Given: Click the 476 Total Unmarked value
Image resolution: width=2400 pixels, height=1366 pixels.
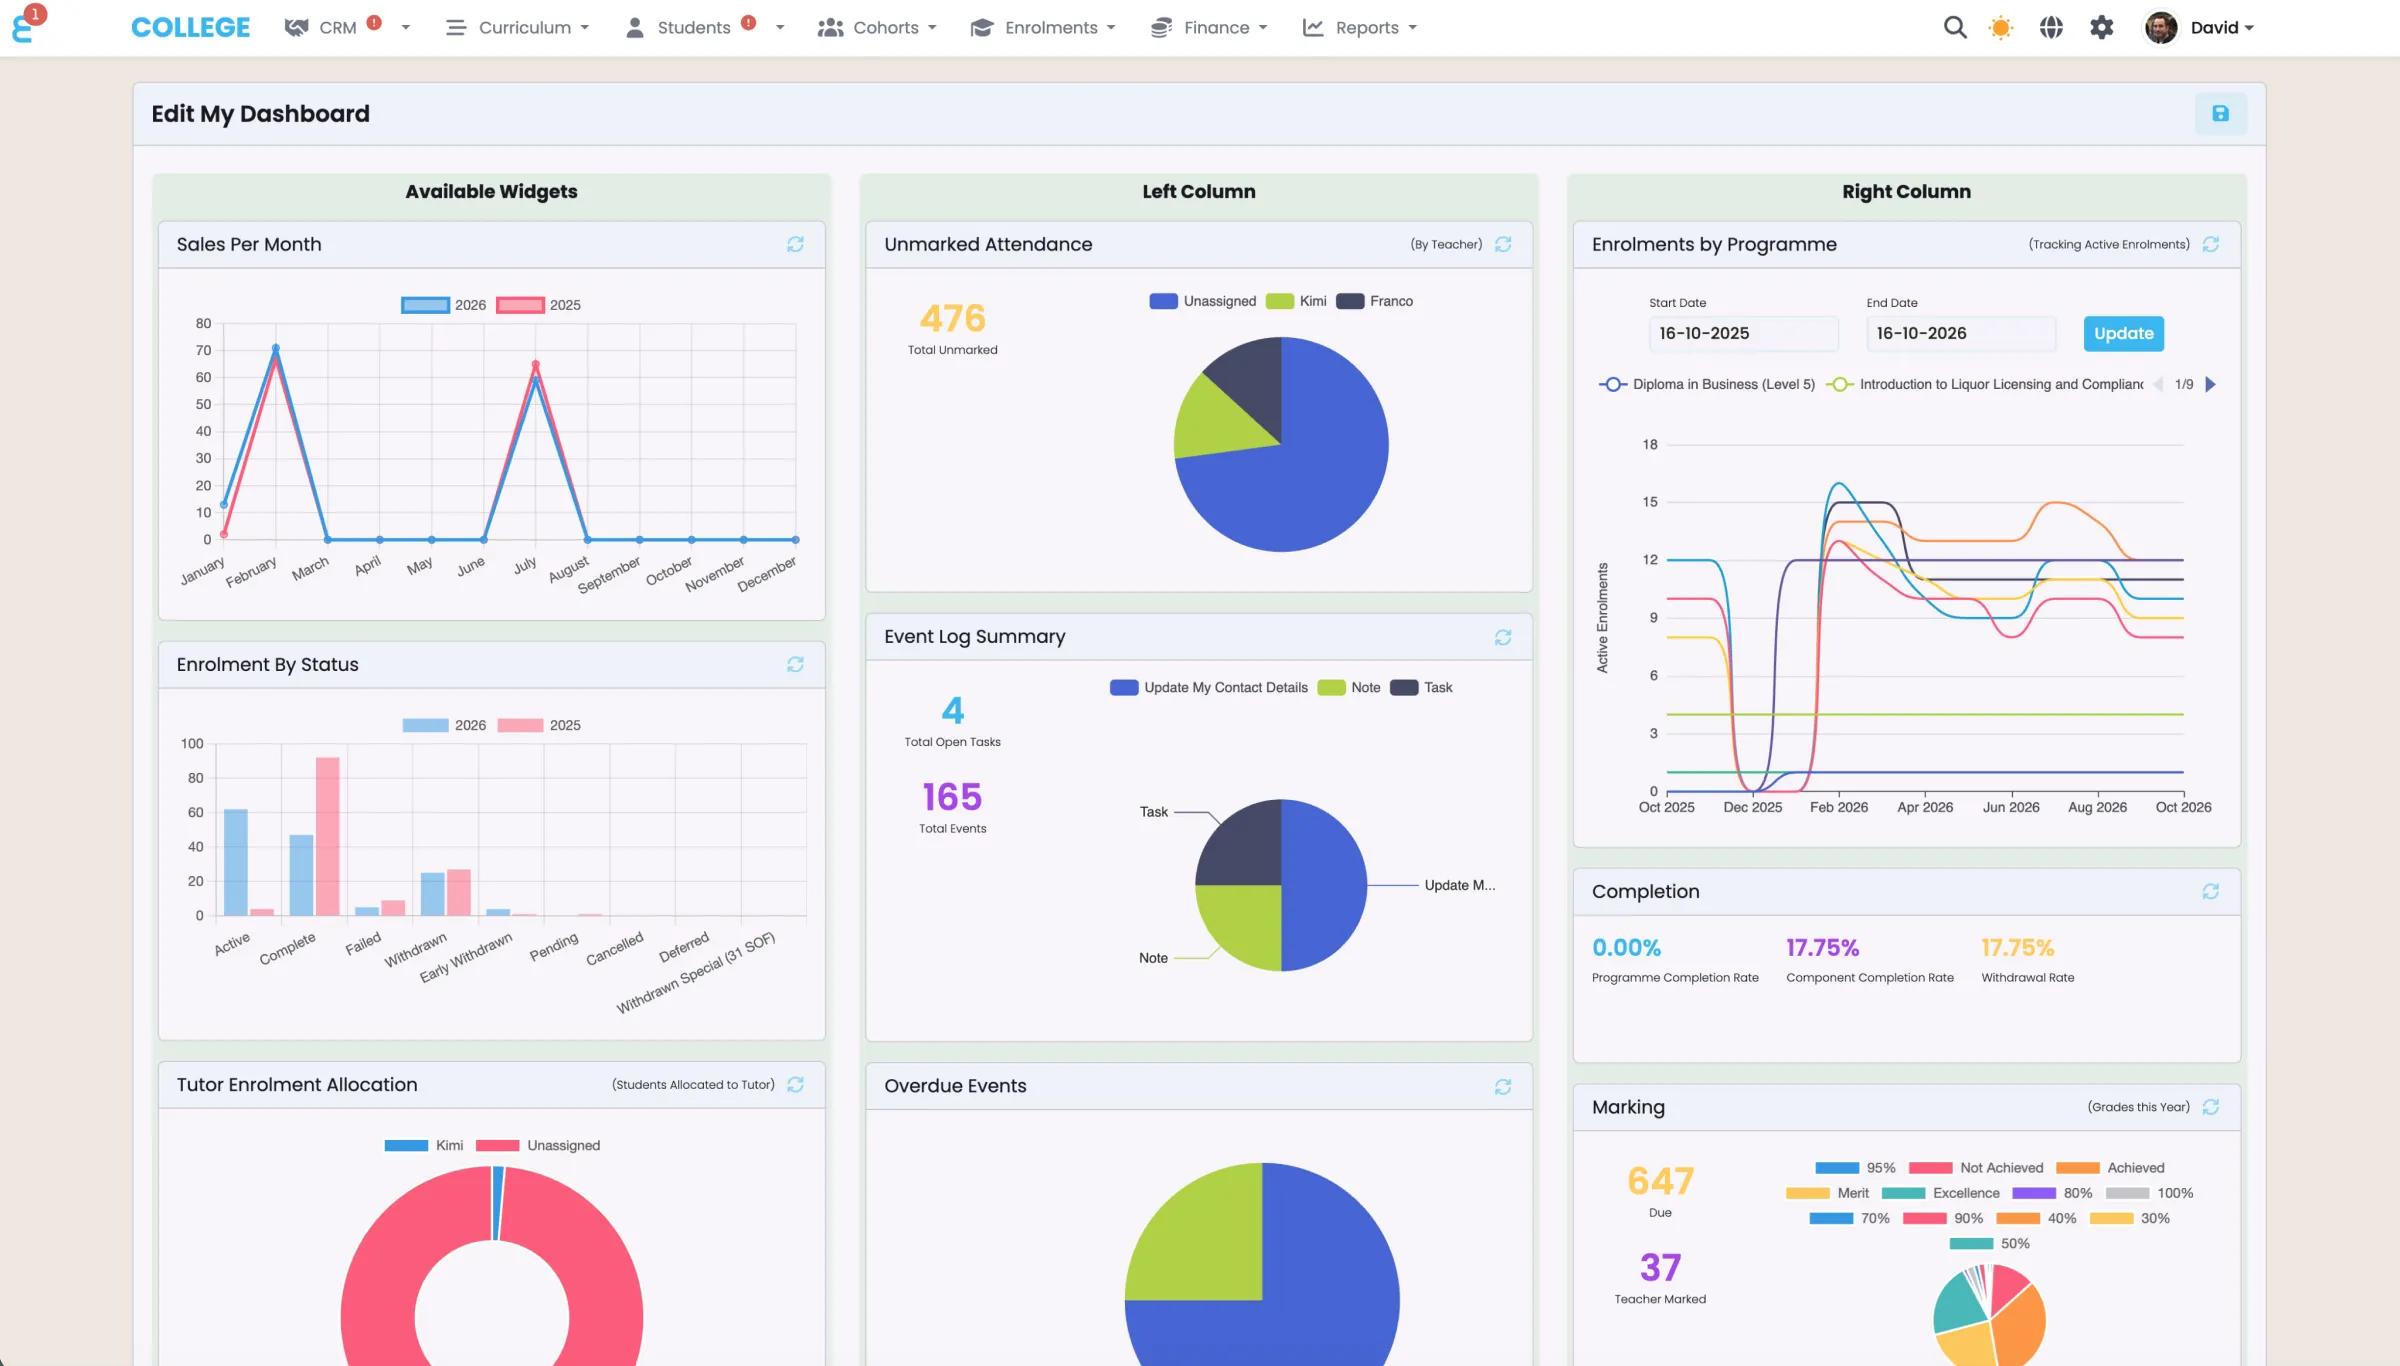Looking at the screenshot, I should coord(952,318).
